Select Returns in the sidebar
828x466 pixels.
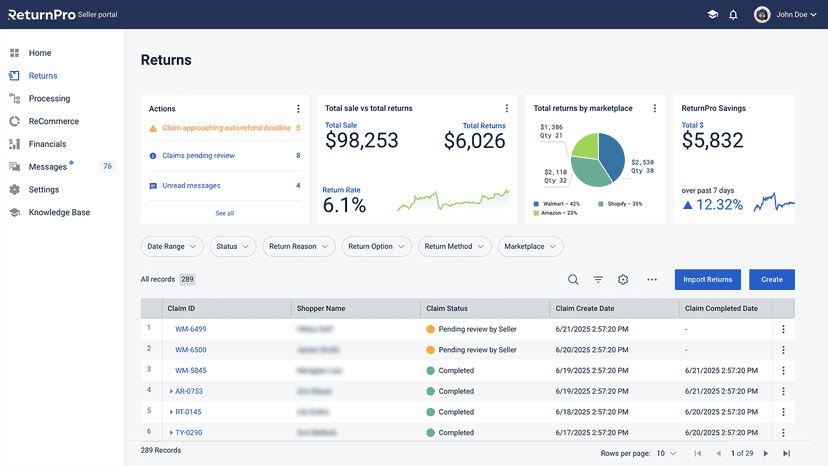43,76
